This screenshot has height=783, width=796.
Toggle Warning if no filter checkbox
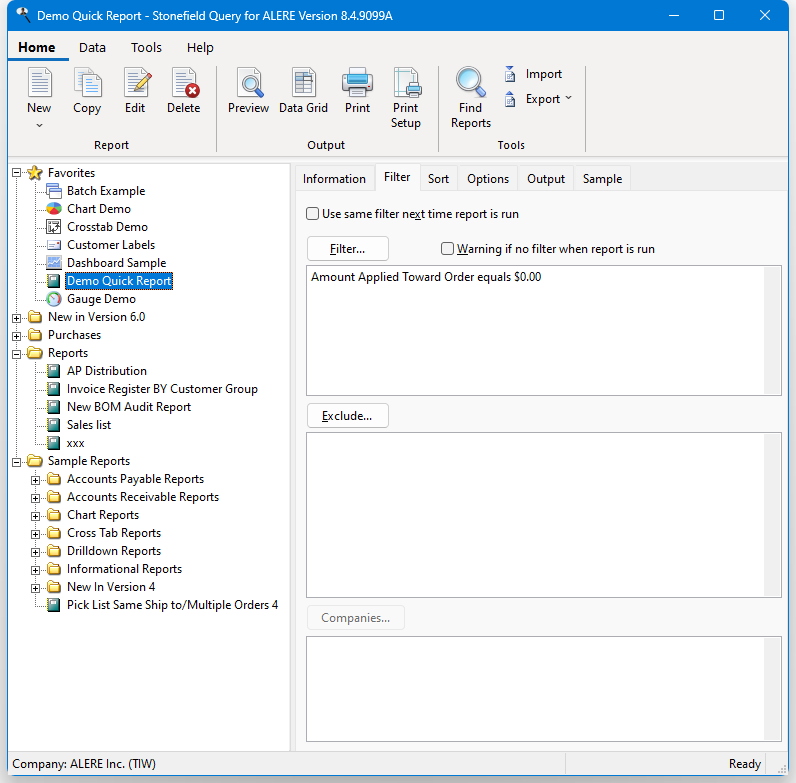pyautogui.click(x=447, y=249)
